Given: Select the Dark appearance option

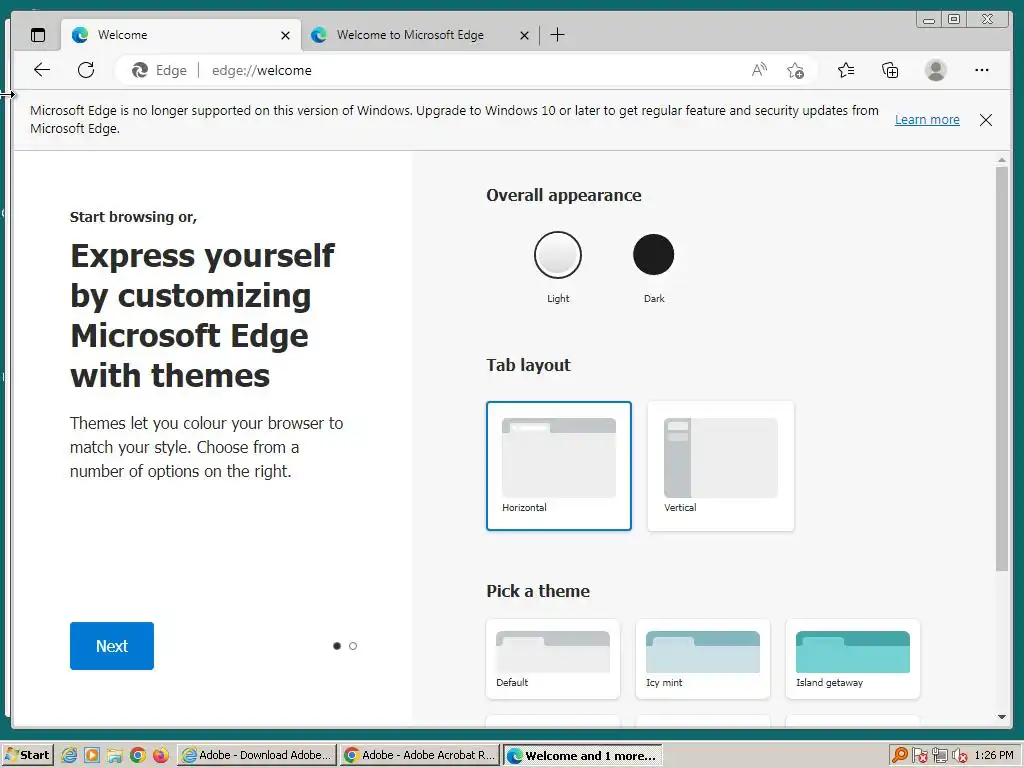Looking at the screenshot, I should pos(654,255).
